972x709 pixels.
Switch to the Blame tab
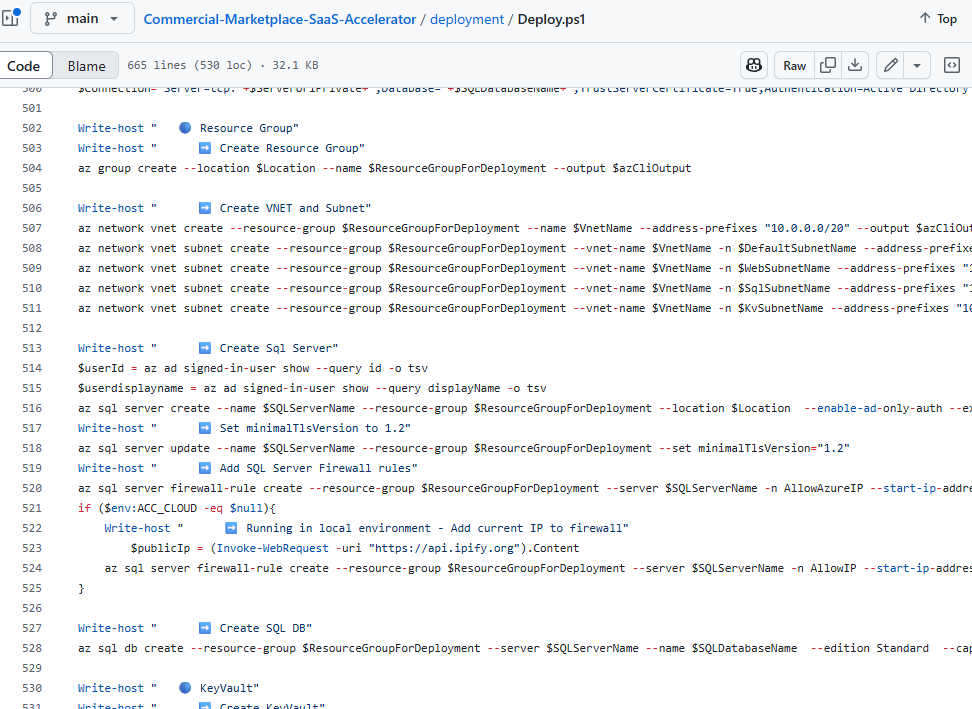(x=86, y=66)
